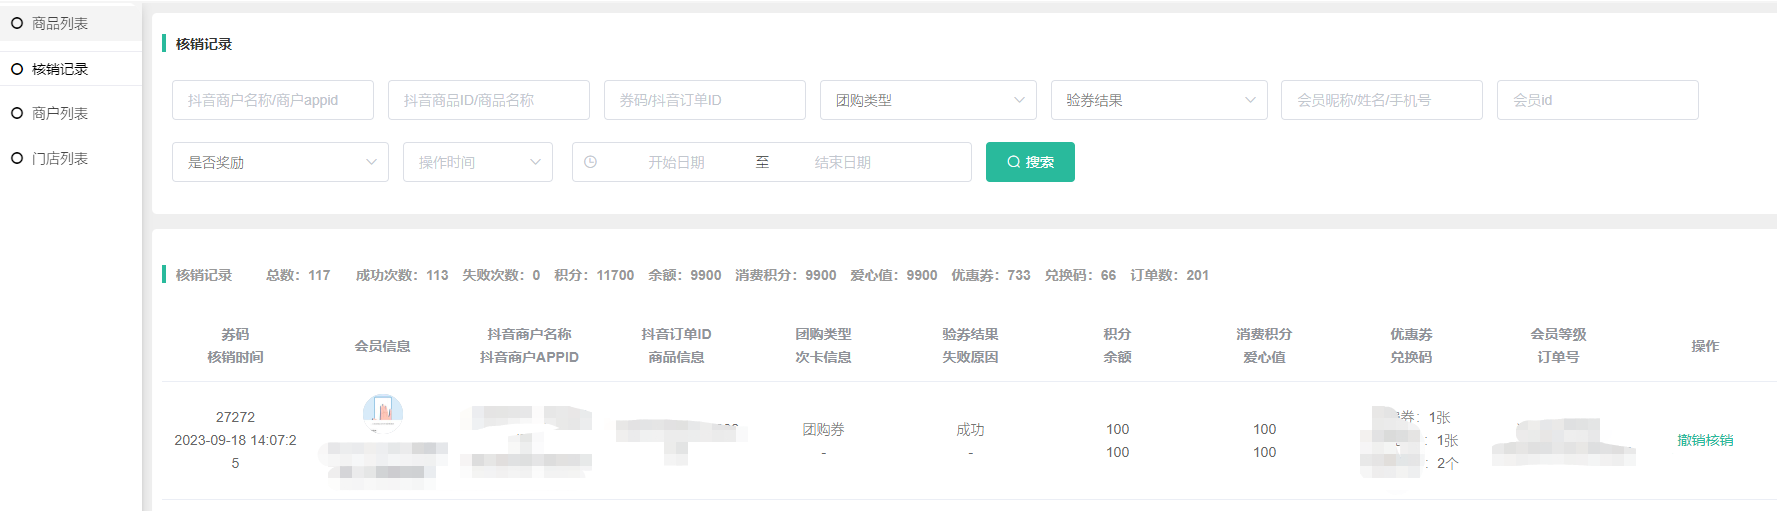Image resolution: width=1777 pixels, height=511 pixels.
Task: Click circle icon beside 门店列表
Action: pos(17,158)
